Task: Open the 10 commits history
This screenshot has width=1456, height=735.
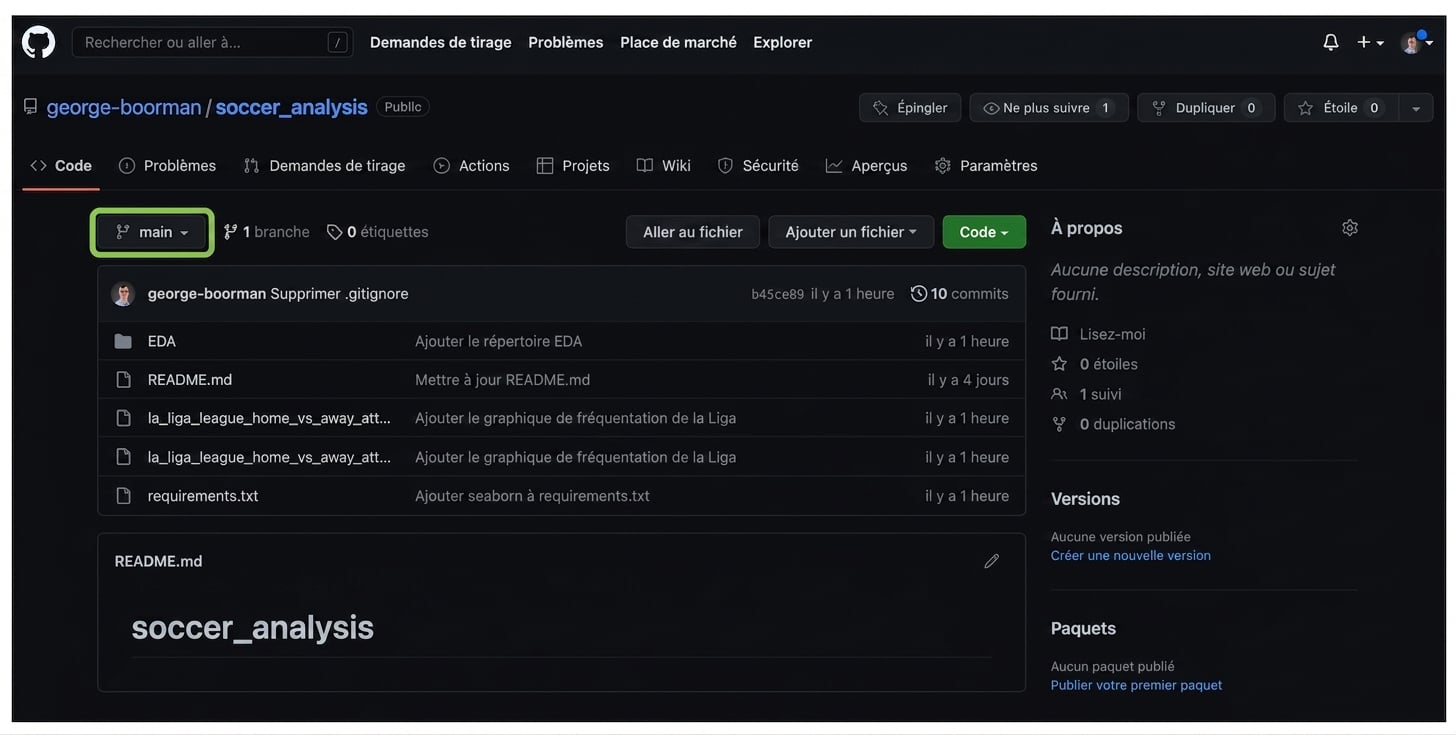Action: (960, 294)
